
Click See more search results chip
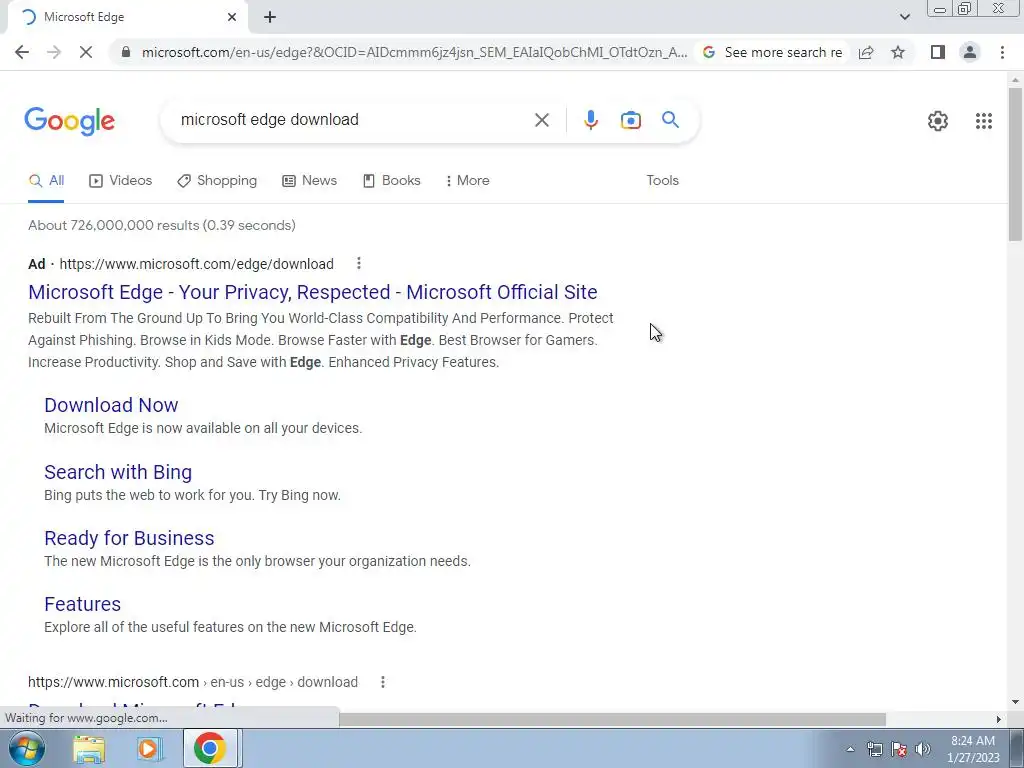[x=772, y=52]
